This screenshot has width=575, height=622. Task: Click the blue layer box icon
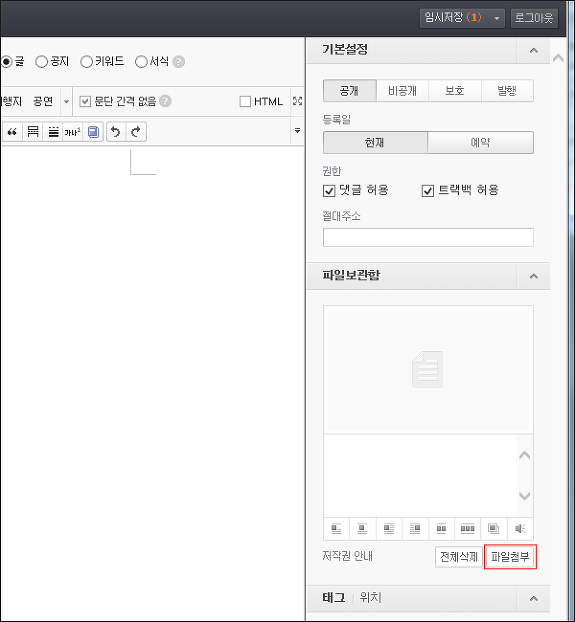coord(93,132)
